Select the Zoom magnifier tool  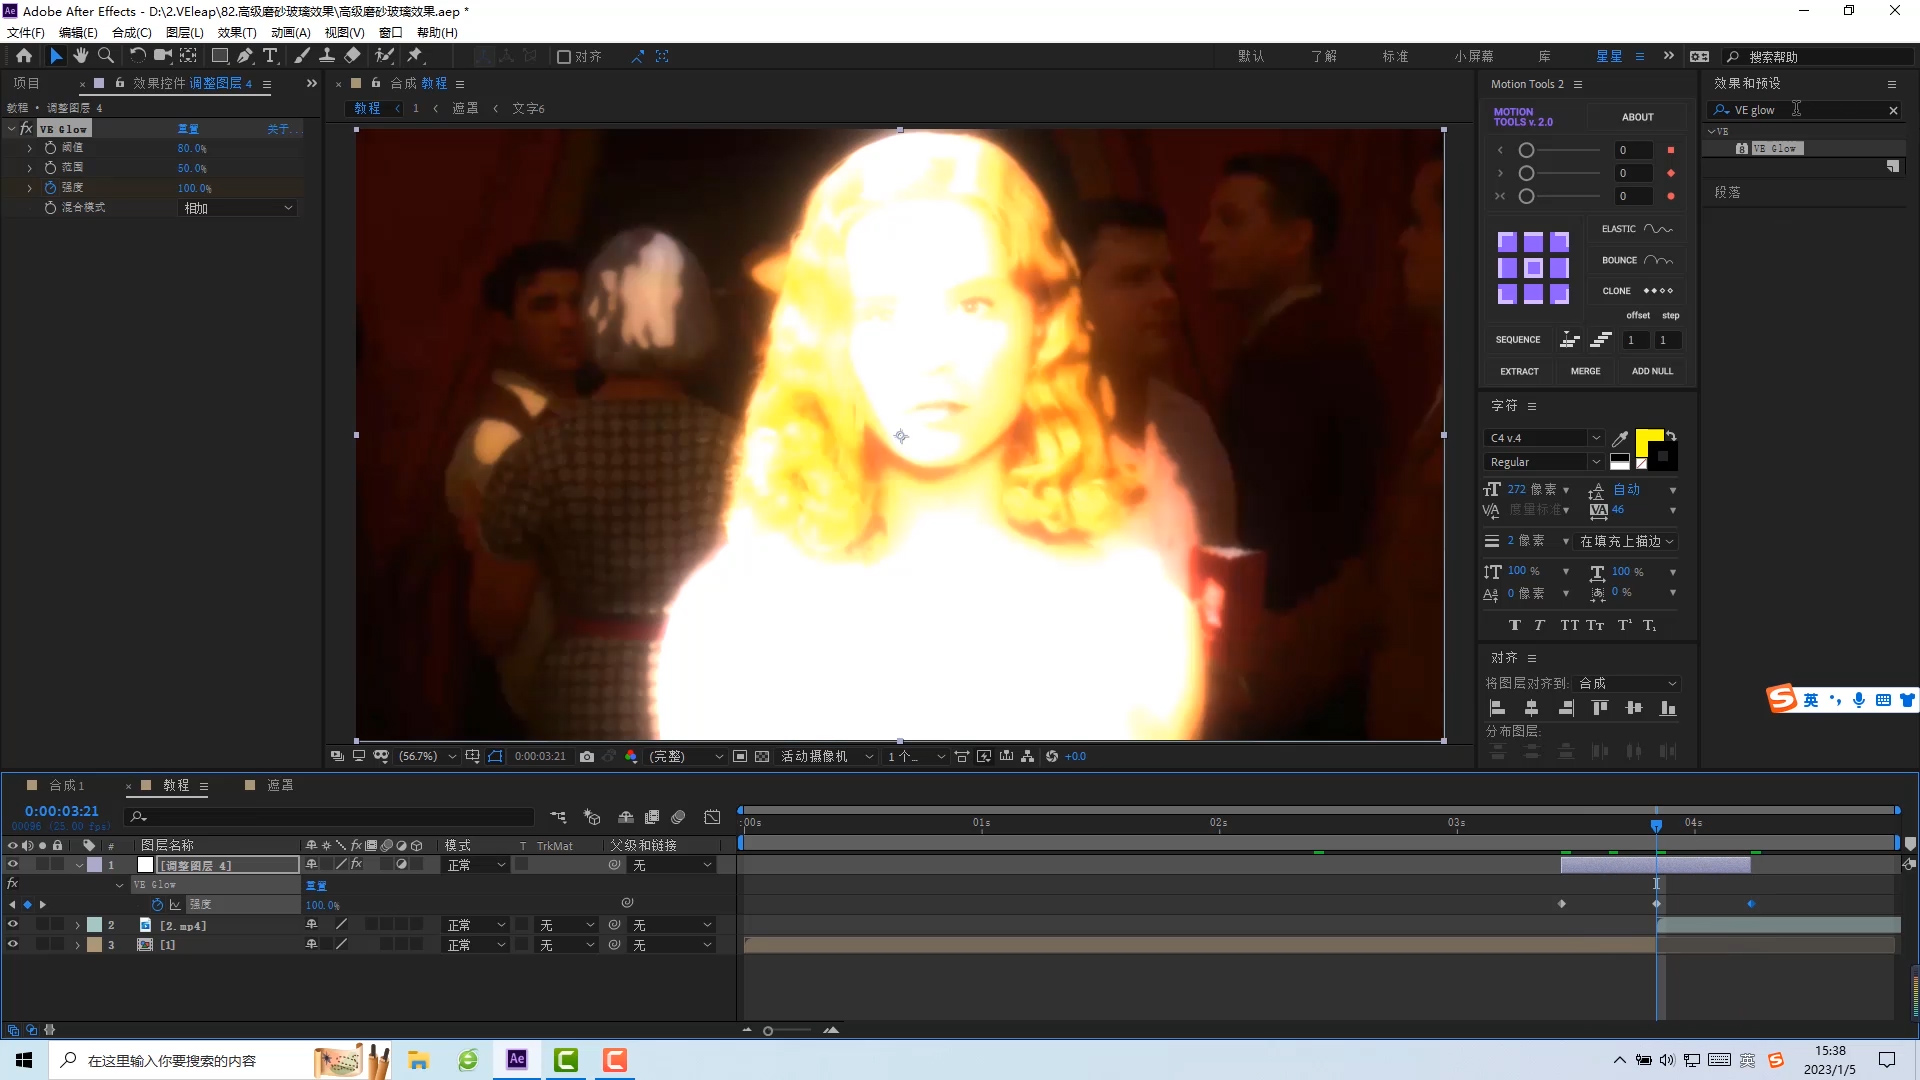(x=106, y=56)
